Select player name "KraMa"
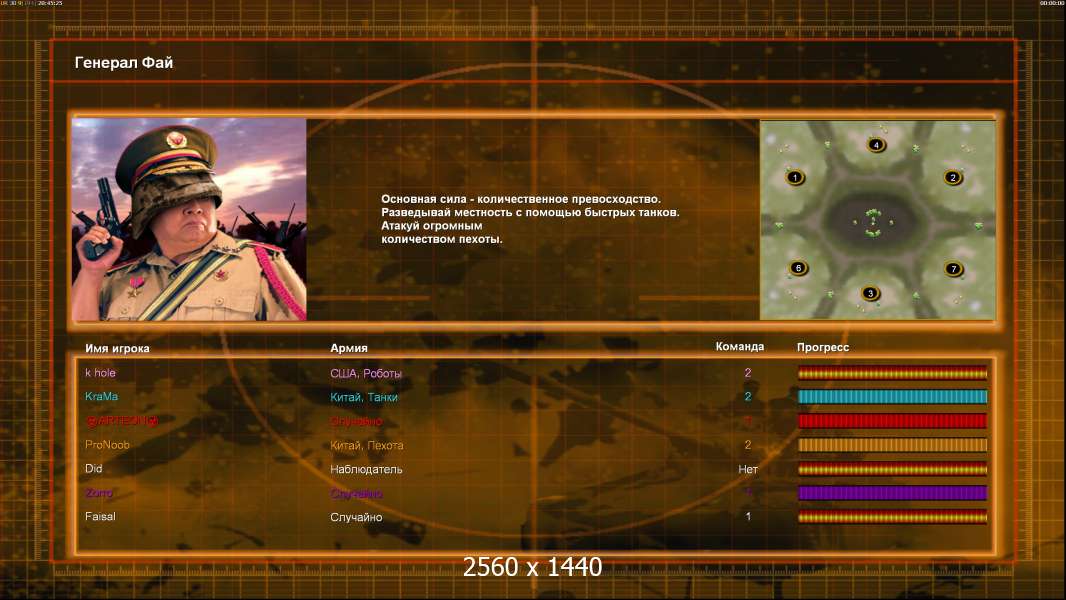This screenshot has width=1066, height=600. [x=101, y=396]
